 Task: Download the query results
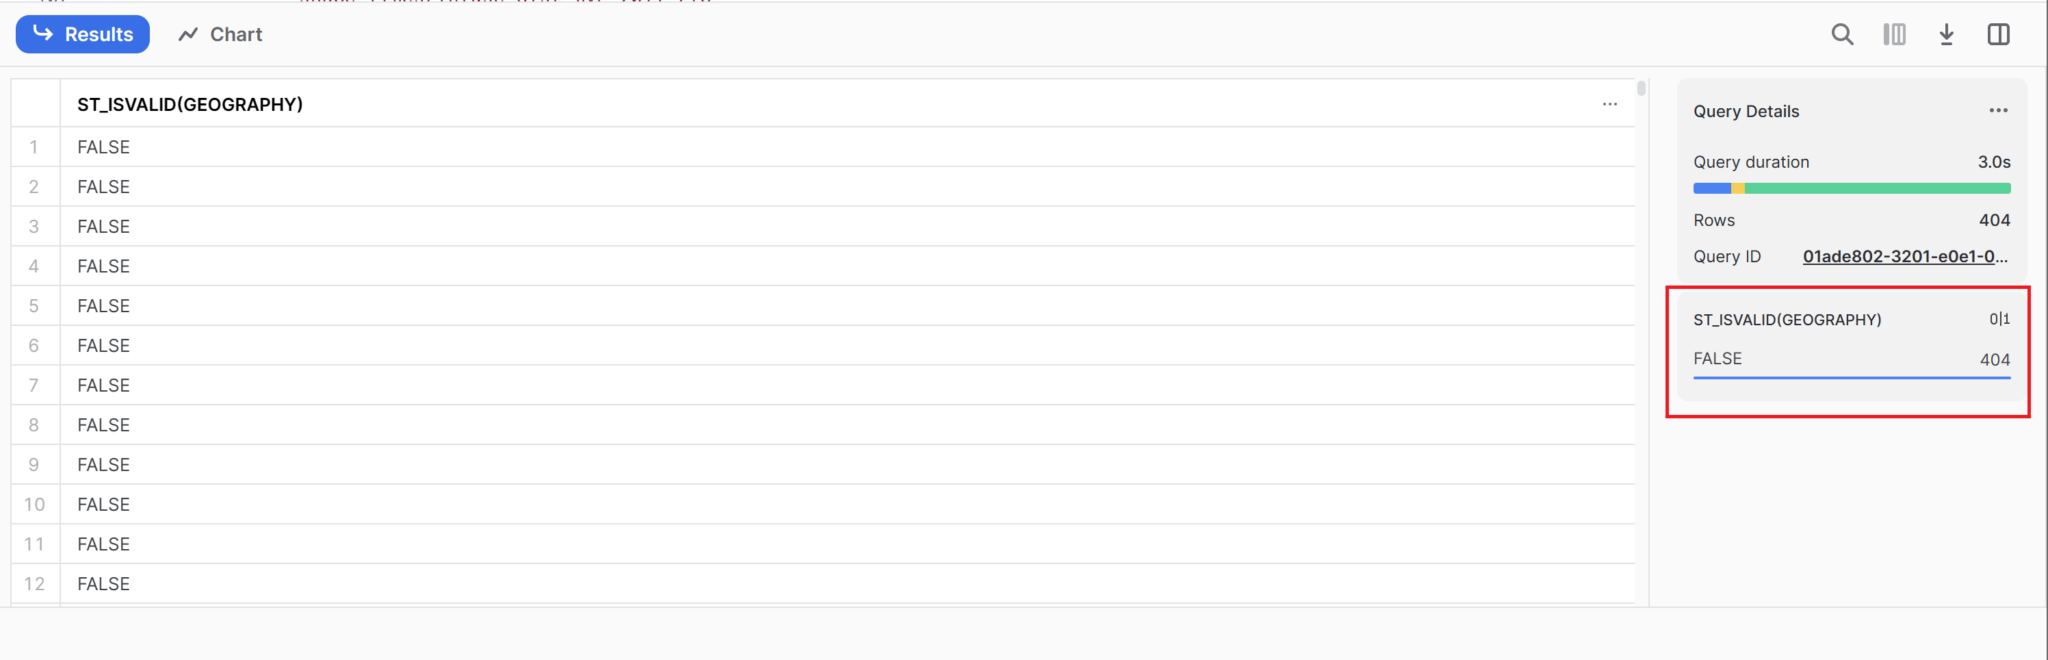pos(1947,34)
